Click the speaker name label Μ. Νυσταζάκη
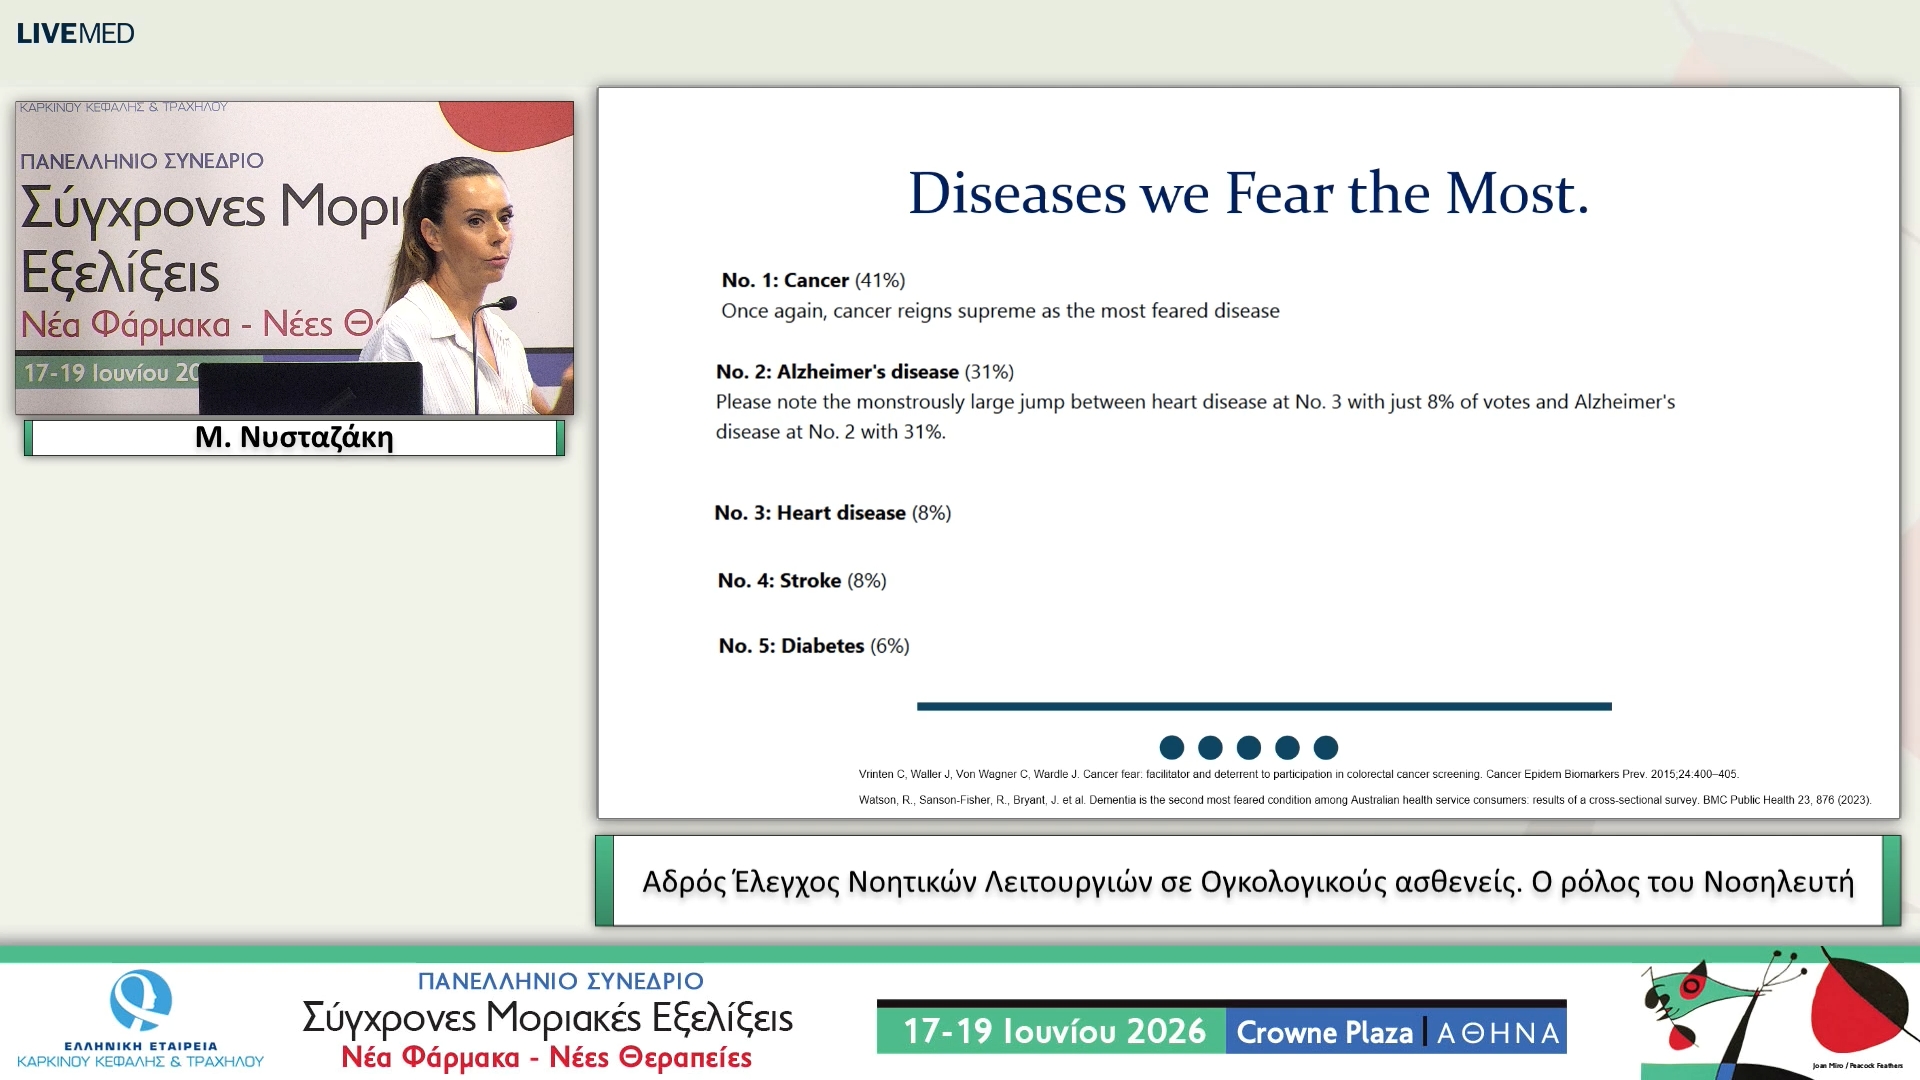The width and height of the screenshot is (1920, 1080). [294, 437]
